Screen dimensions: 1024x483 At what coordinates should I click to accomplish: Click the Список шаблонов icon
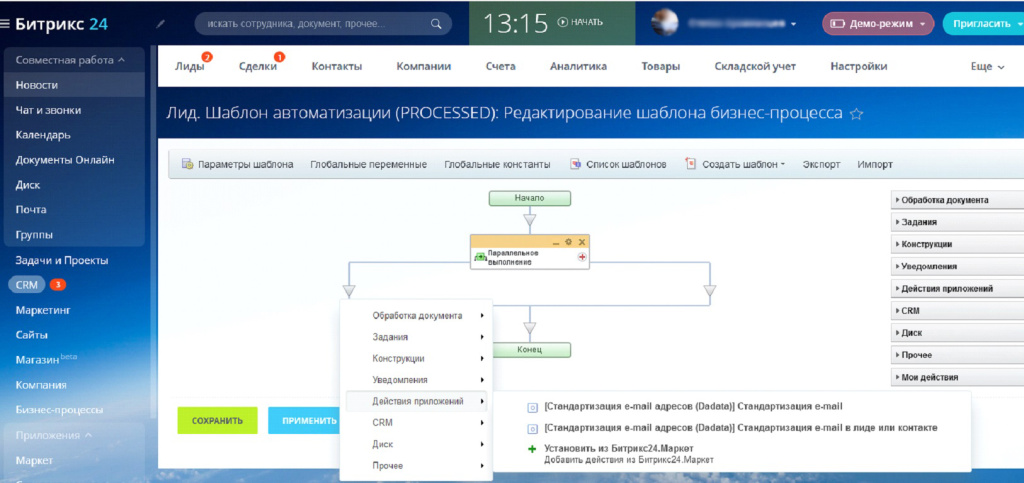[x=575, y=164]
